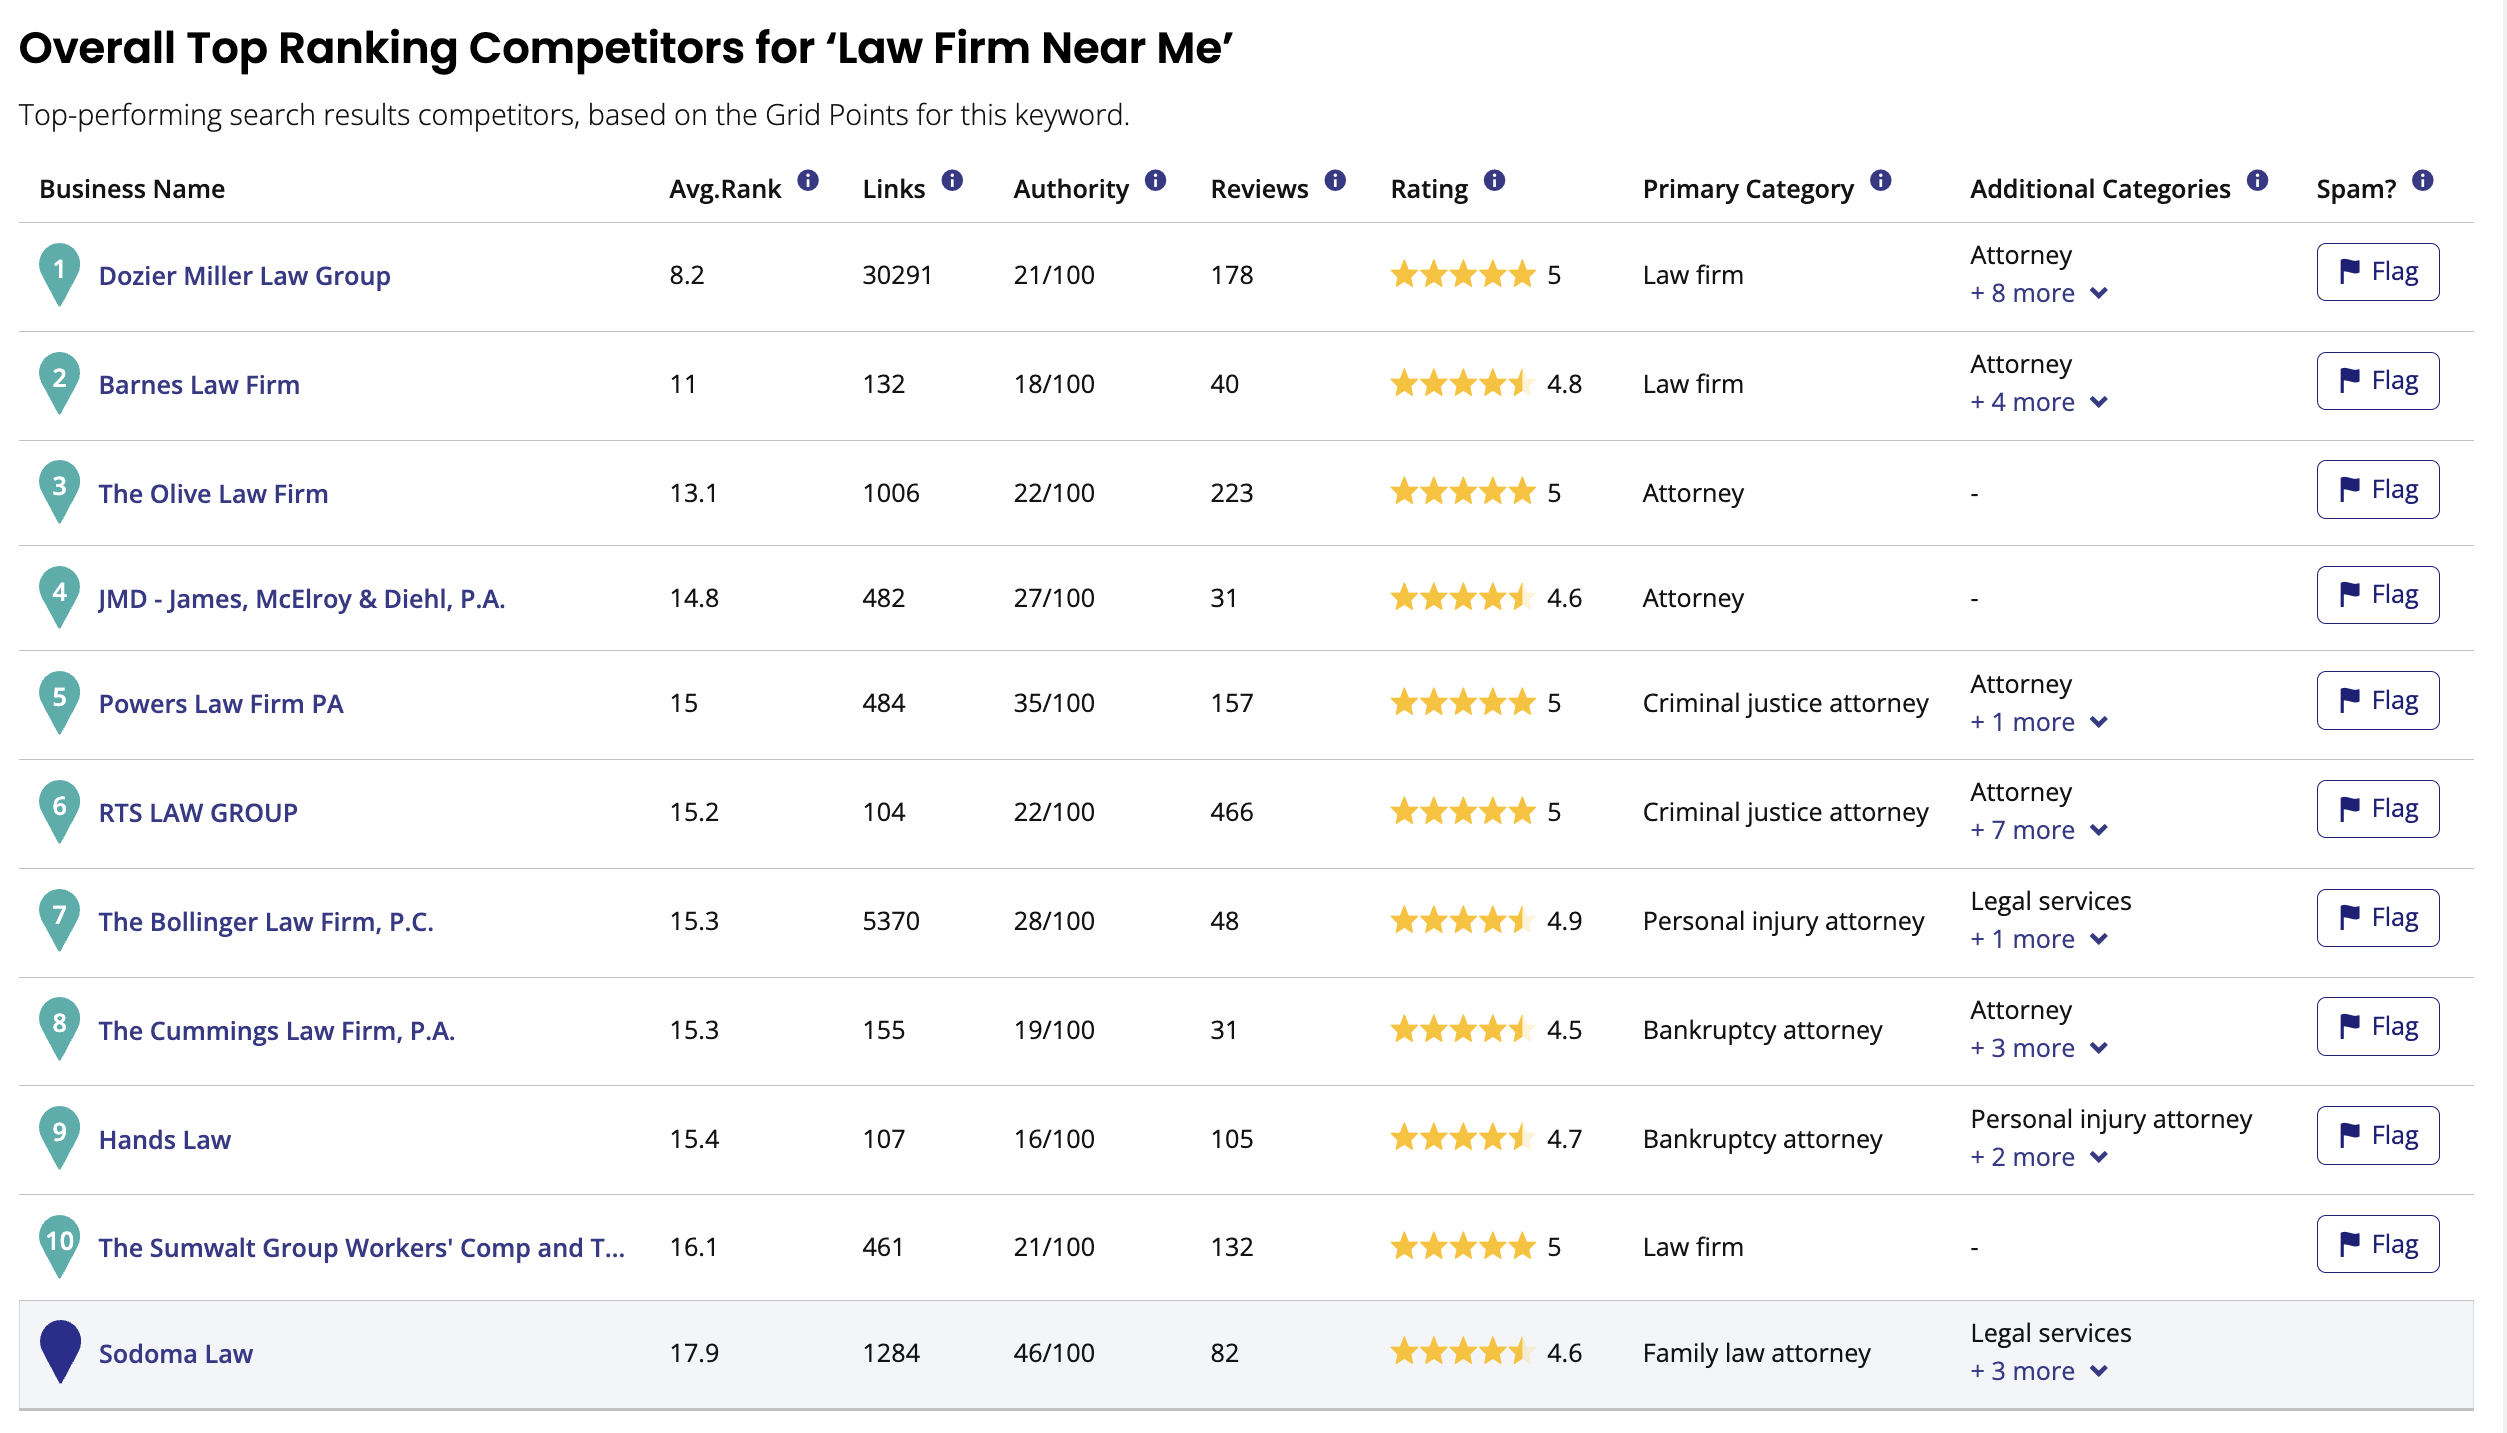Click the info icon next to Links column
Screen dimensions: 2507x1433
coord(952,182)
